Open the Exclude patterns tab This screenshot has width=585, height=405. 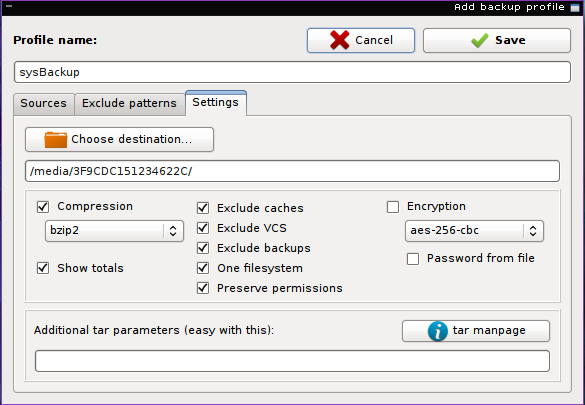129,104
